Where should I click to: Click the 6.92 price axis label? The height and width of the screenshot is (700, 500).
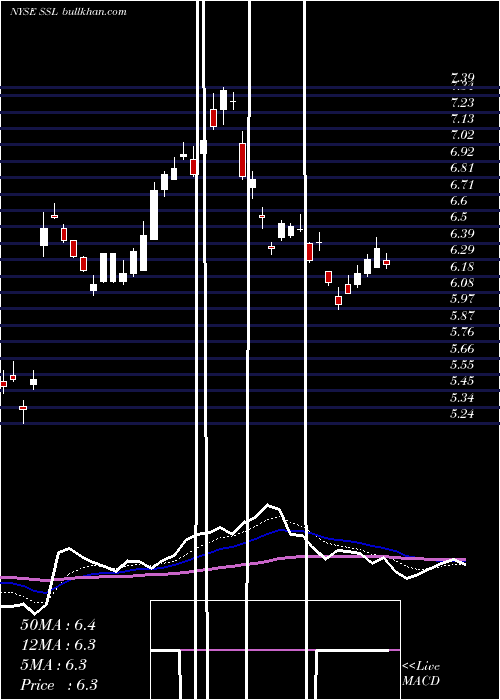[x=462, y=152]
